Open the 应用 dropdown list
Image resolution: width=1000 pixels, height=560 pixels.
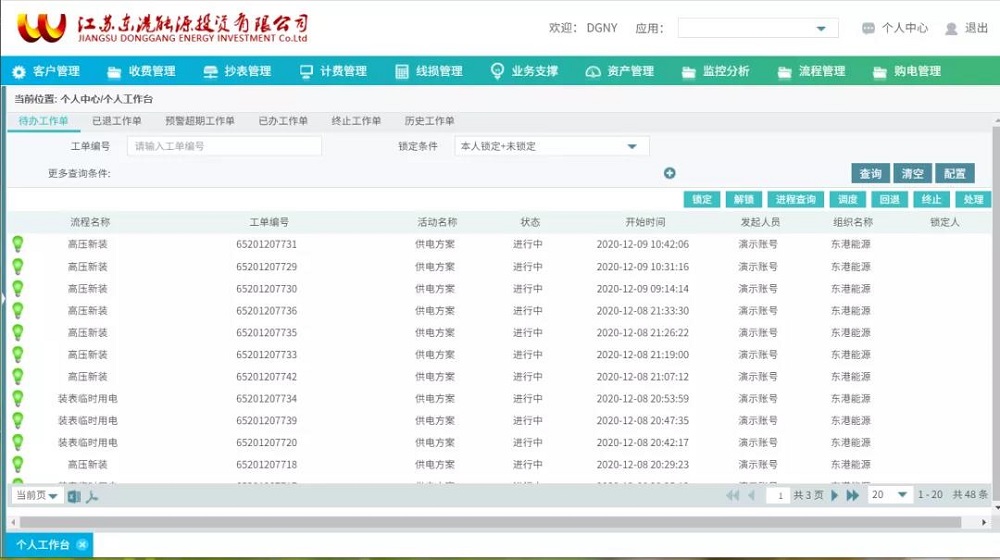821,29
